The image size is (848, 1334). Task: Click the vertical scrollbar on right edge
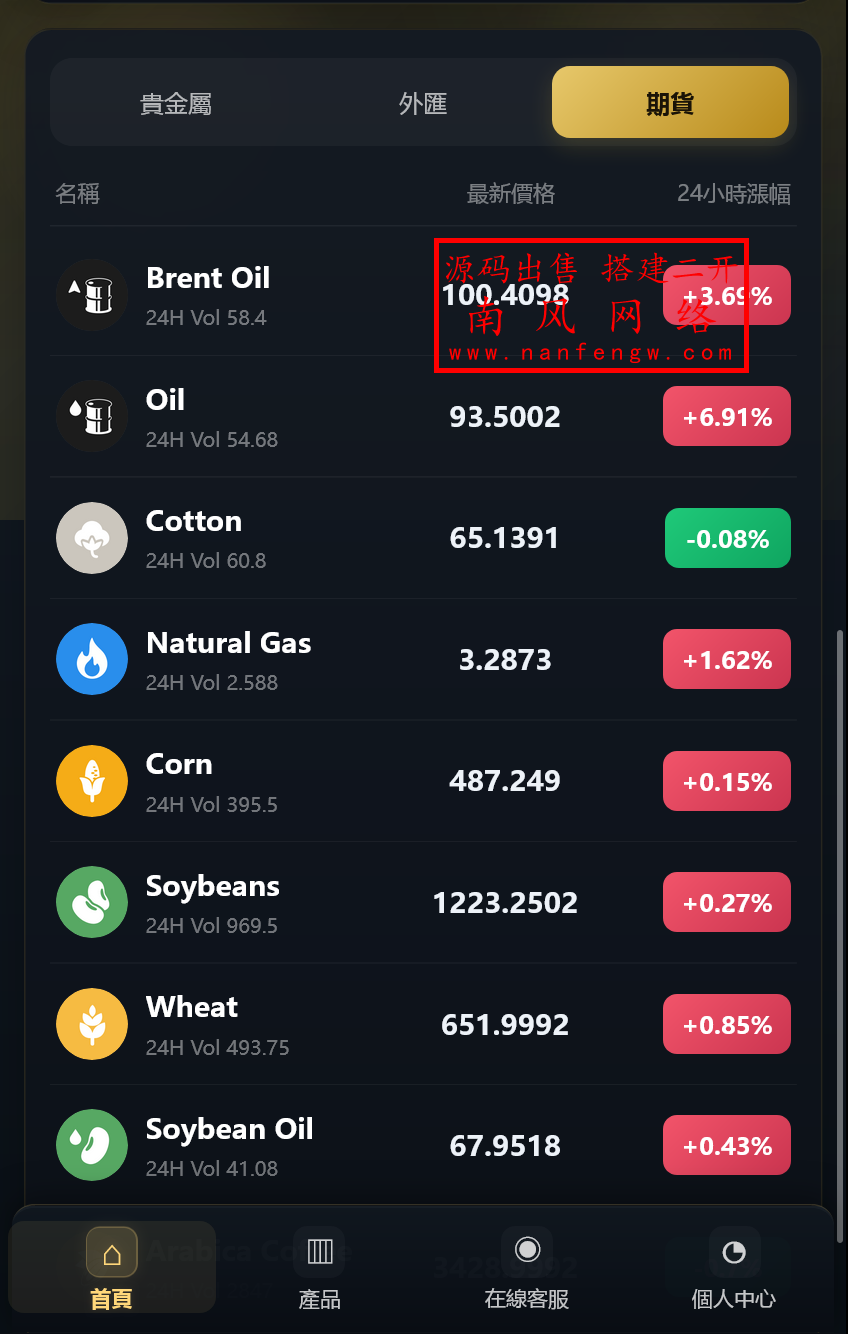[840, 900]
